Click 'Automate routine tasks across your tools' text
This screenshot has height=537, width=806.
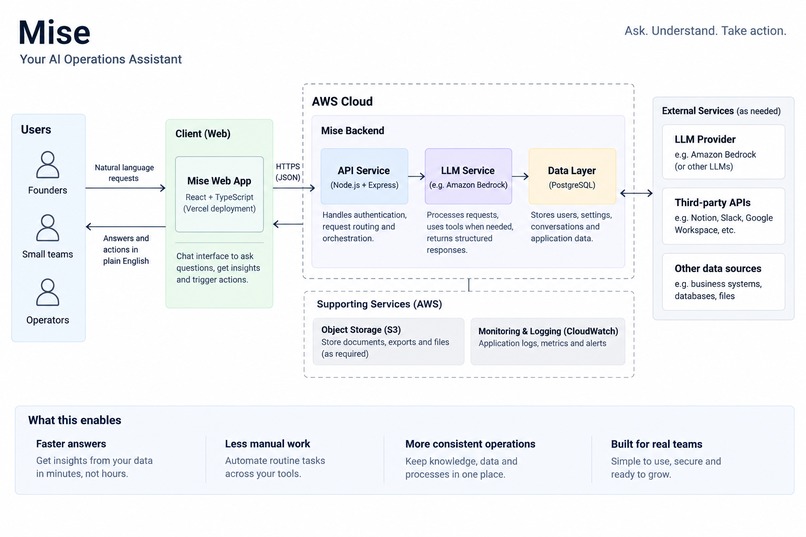pos(275,467)
